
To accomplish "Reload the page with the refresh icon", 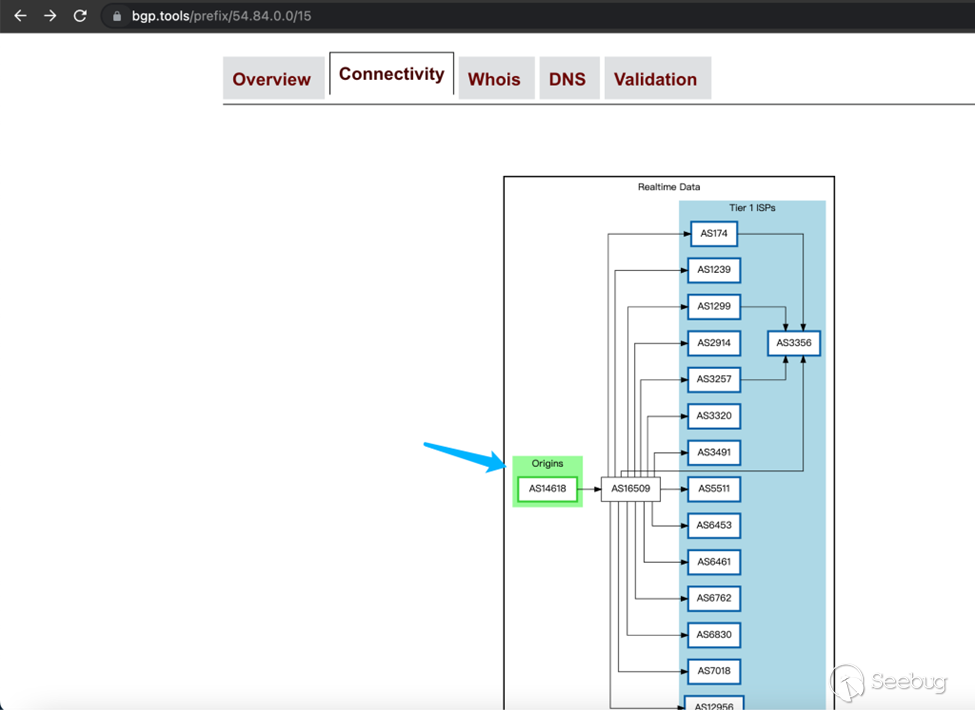I will click(80, 16).
